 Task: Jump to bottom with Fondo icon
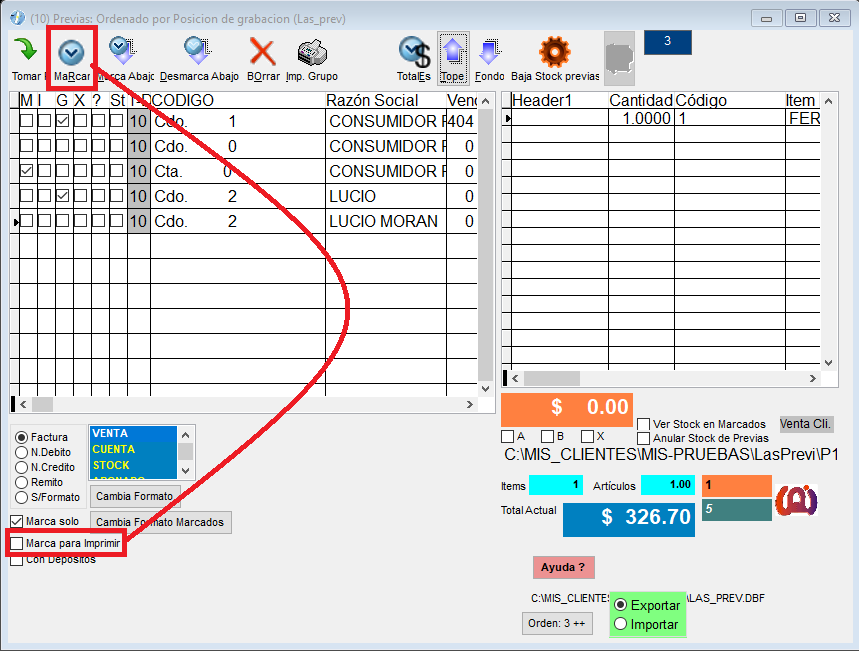(x=489, y=52)
